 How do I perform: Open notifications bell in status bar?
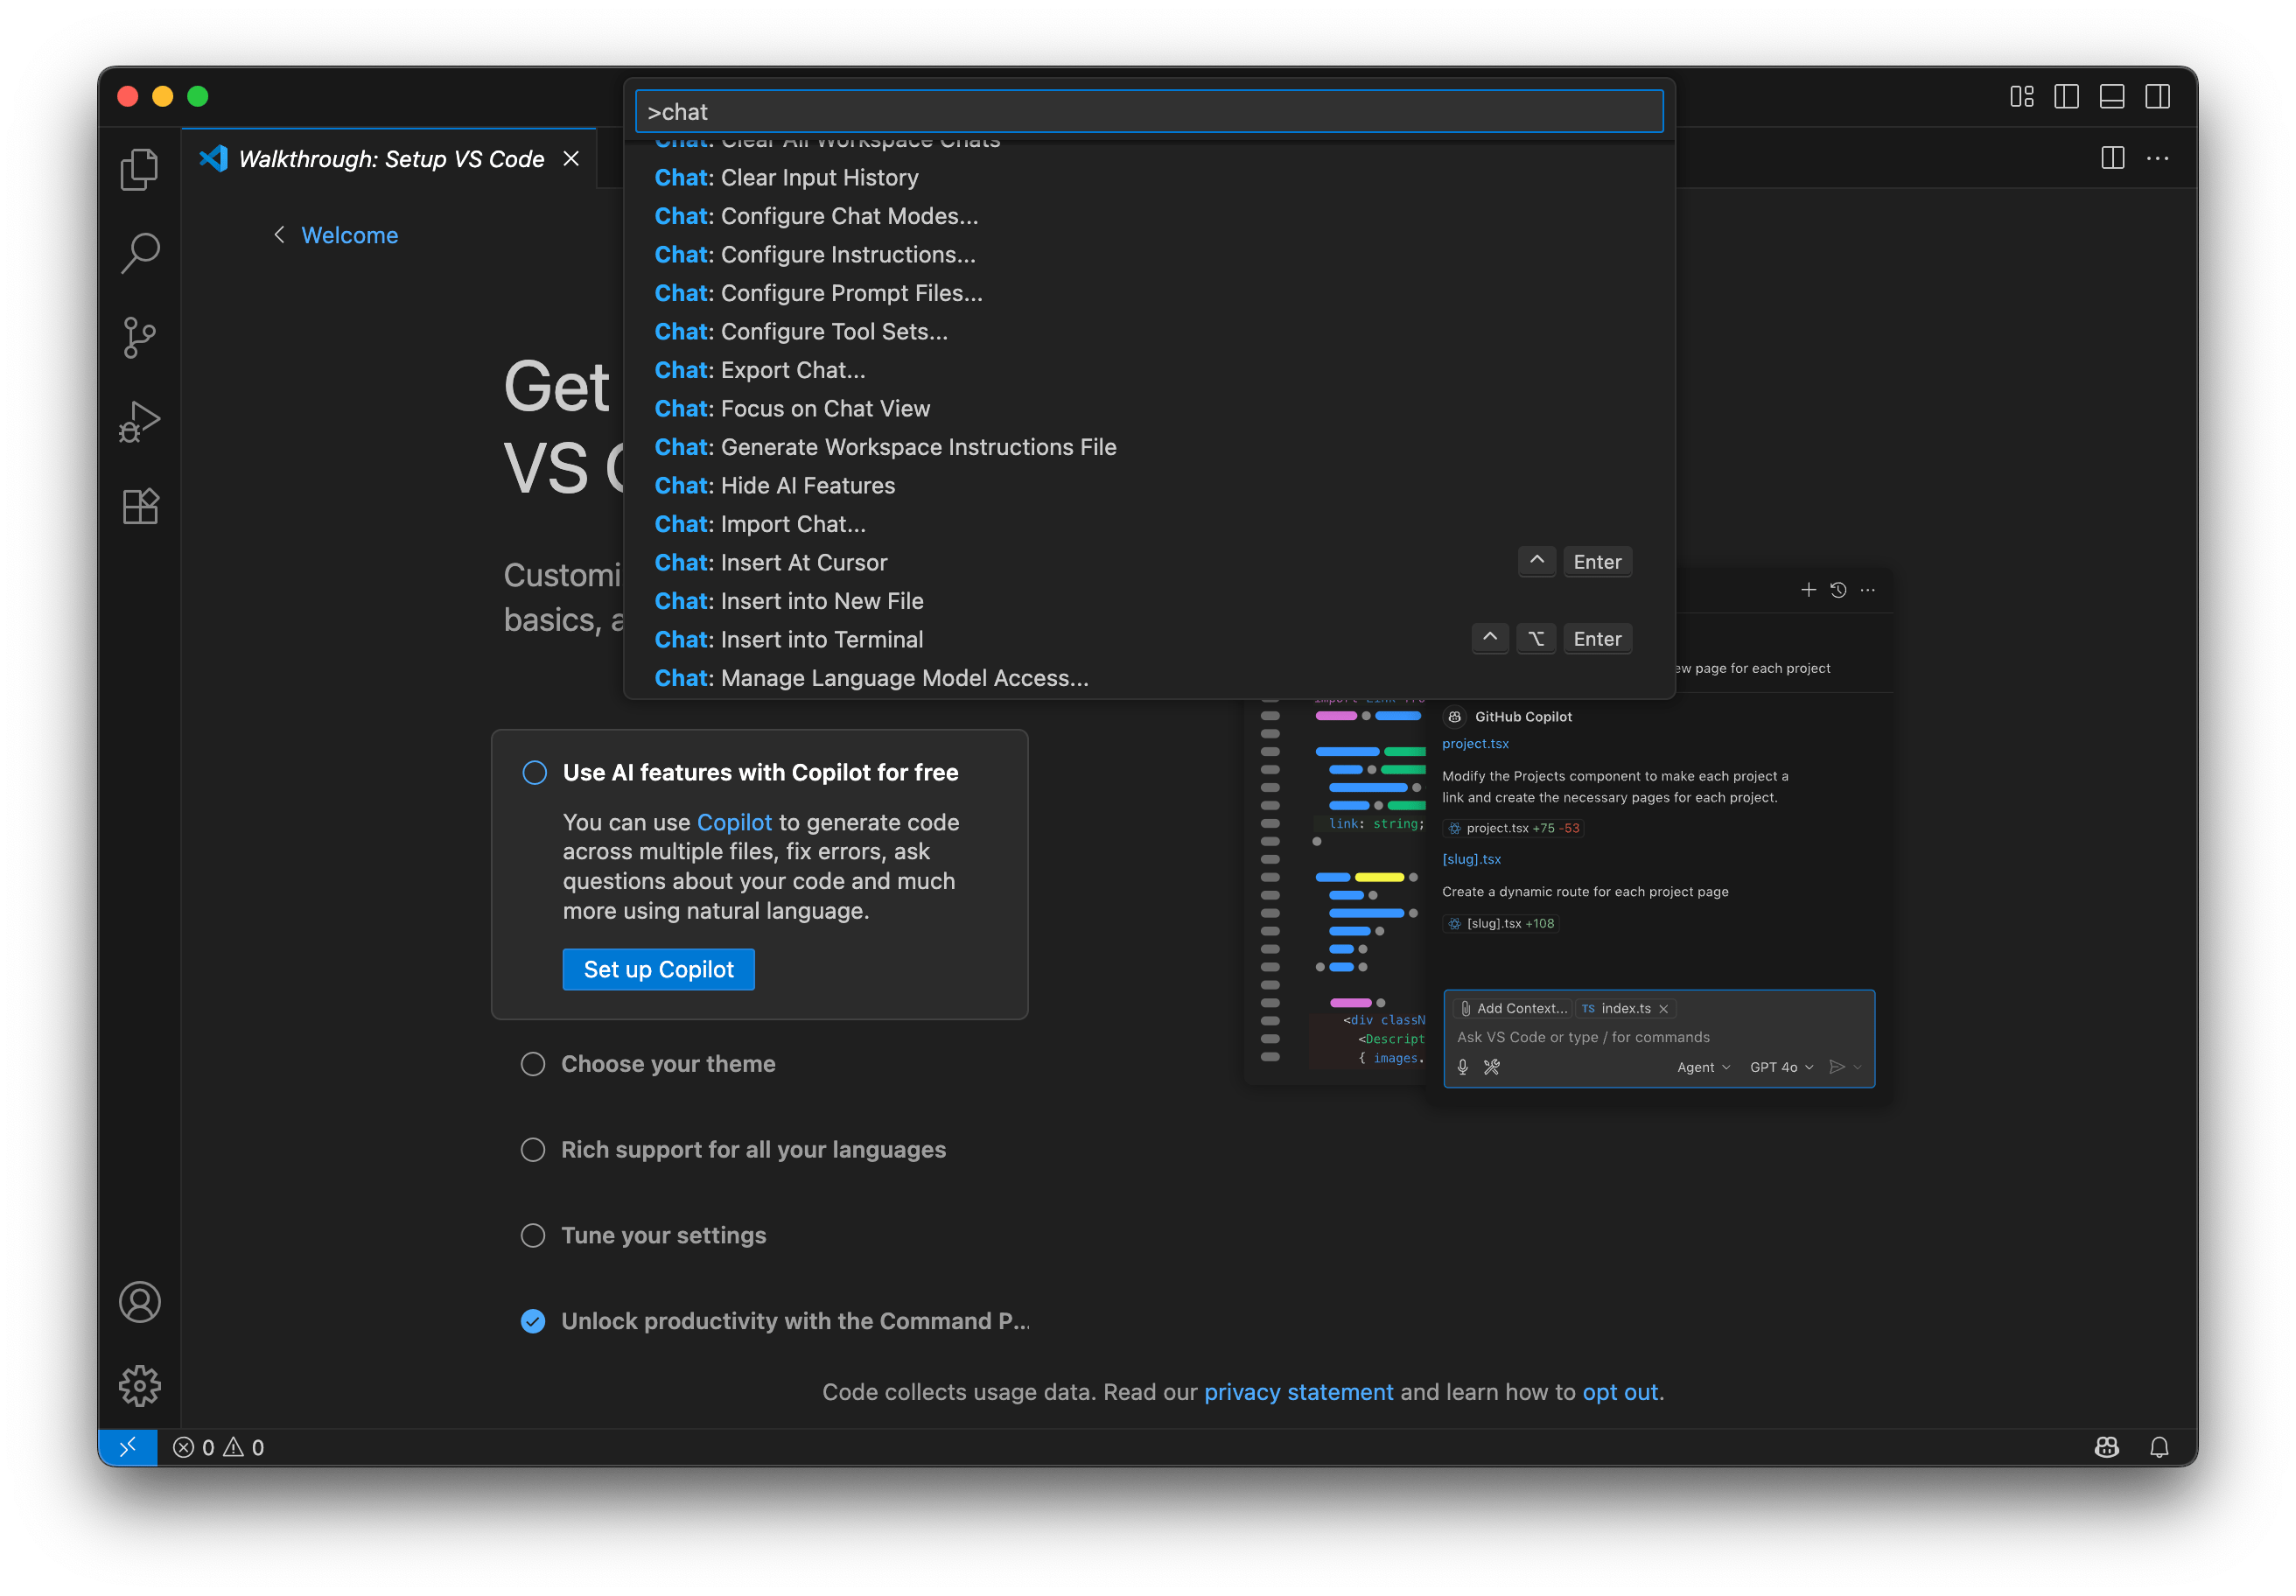(x=2159, y=1447)
